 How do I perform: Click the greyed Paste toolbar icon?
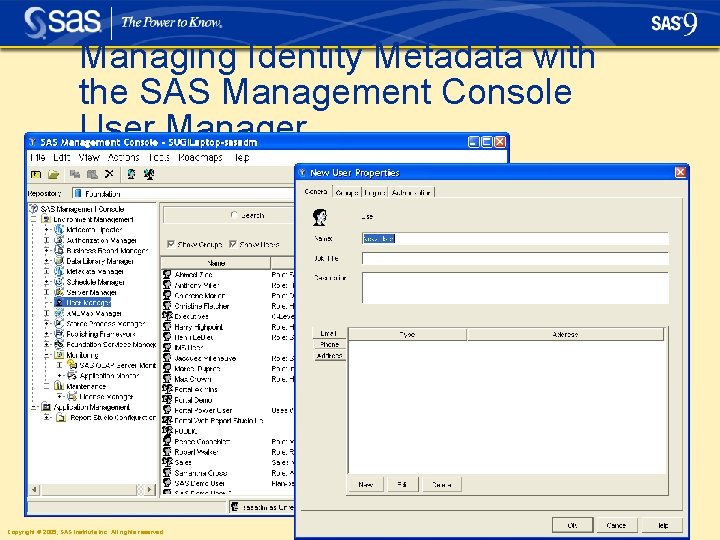(x=92, y=174)
